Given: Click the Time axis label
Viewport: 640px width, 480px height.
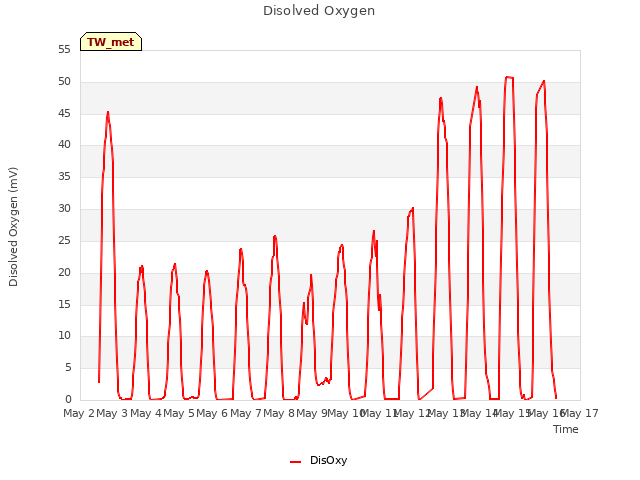Looking at the screenshot, I should (x=566, y=429).
